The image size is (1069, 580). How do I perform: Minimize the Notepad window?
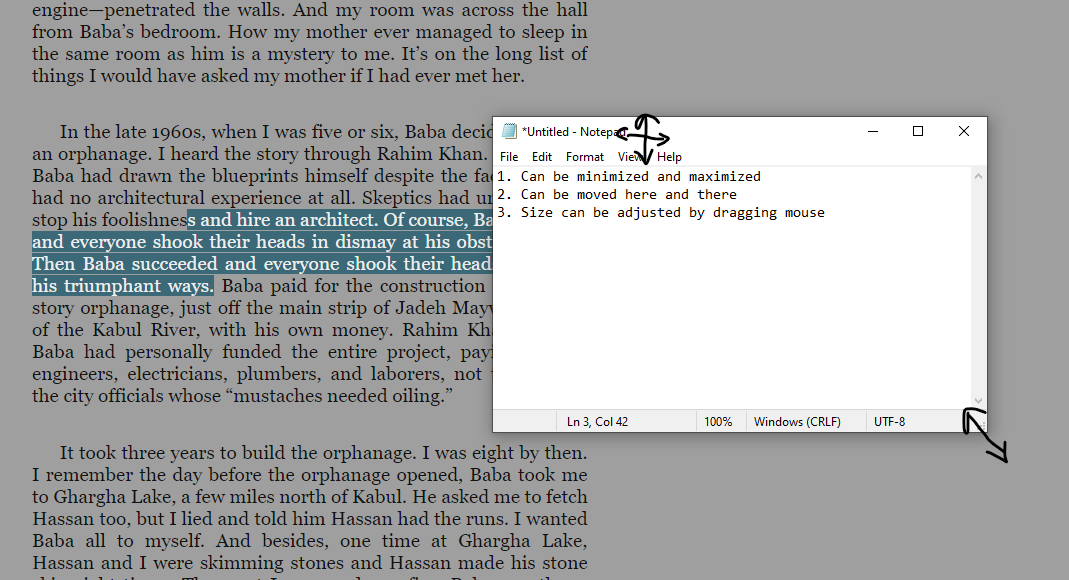[x=873, y=131]
